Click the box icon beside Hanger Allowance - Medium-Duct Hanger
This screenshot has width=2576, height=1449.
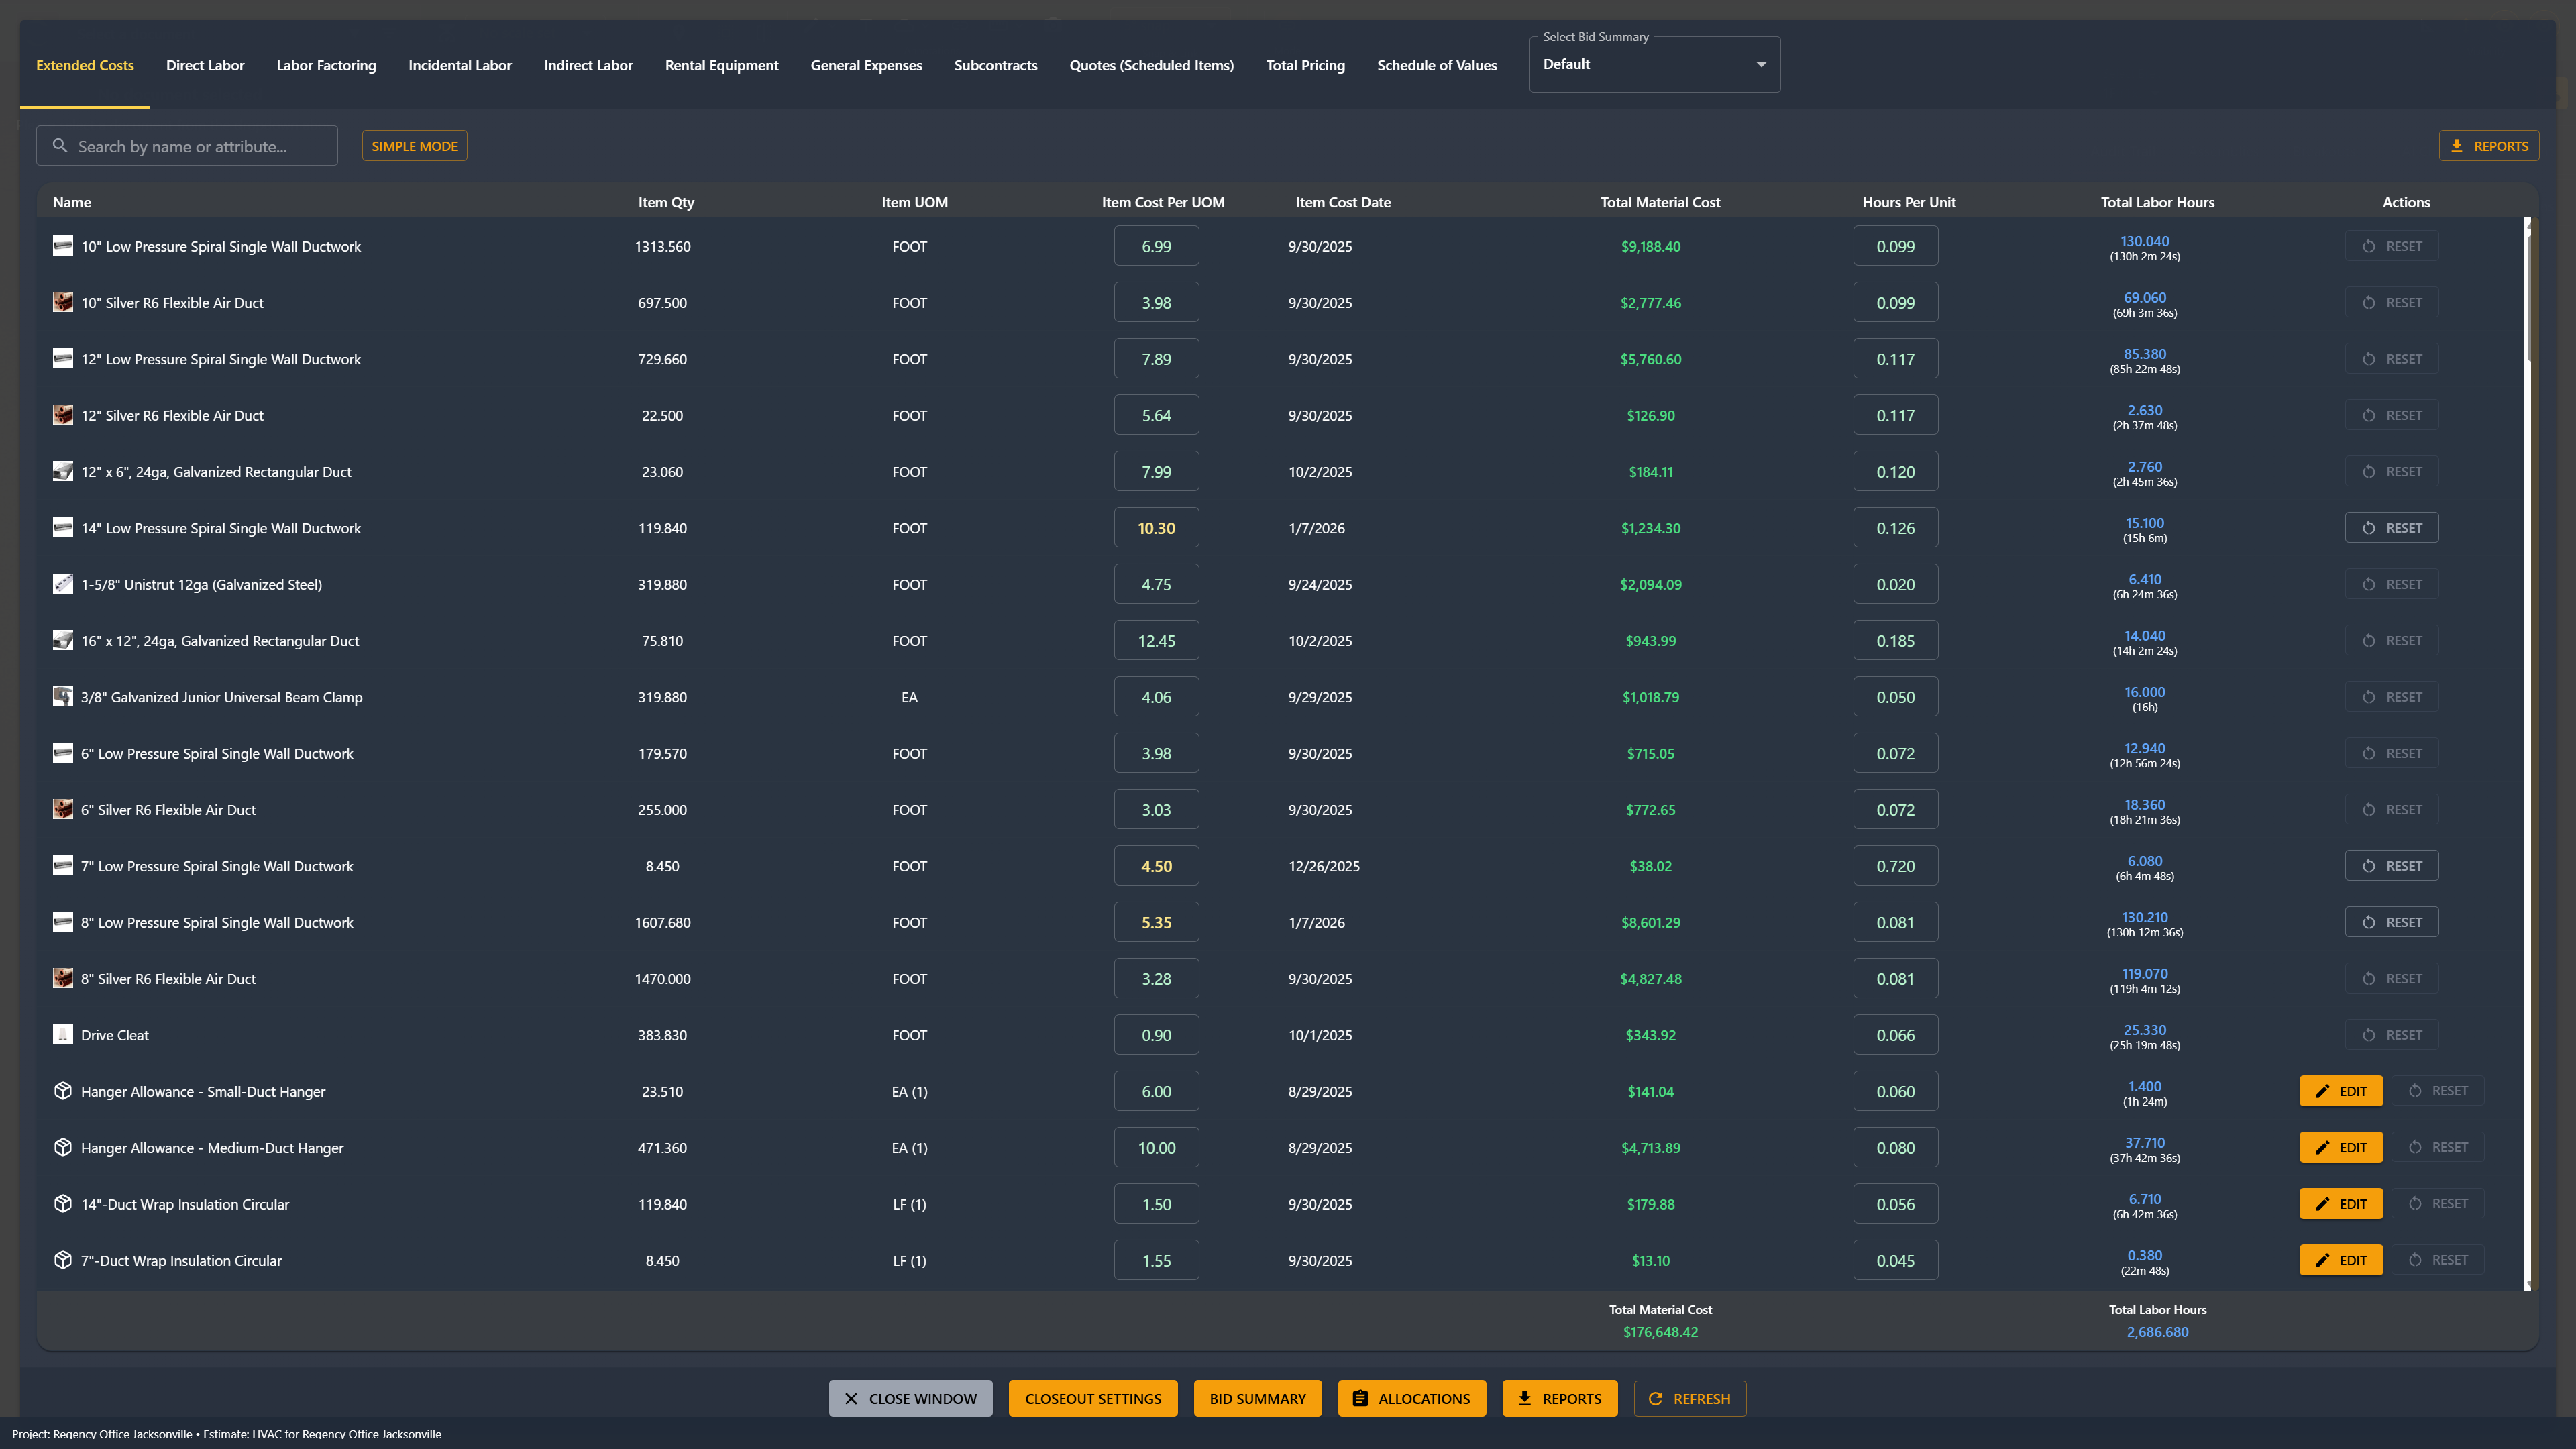pos(62,1147)
